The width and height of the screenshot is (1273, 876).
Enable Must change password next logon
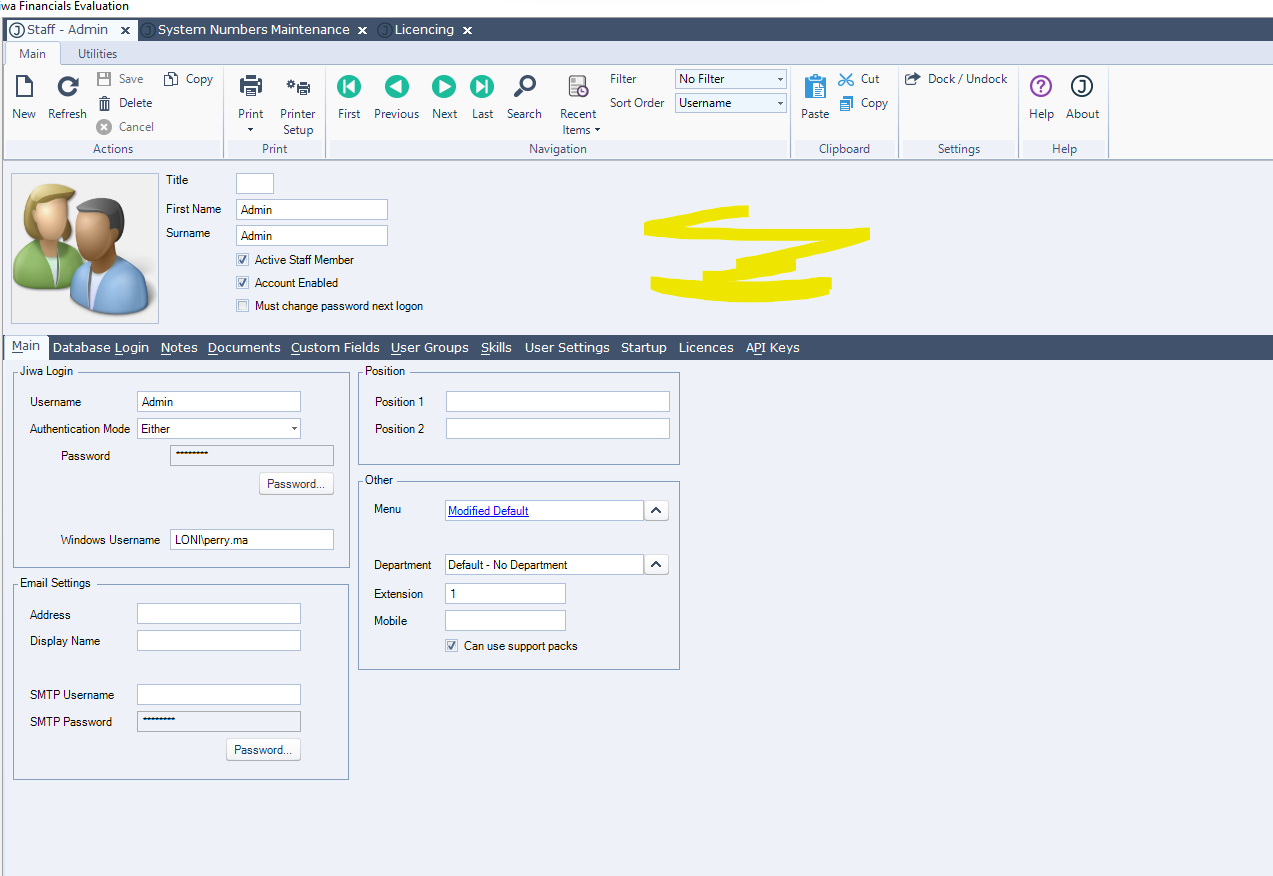pyautogui.click(x=243, y=306)
